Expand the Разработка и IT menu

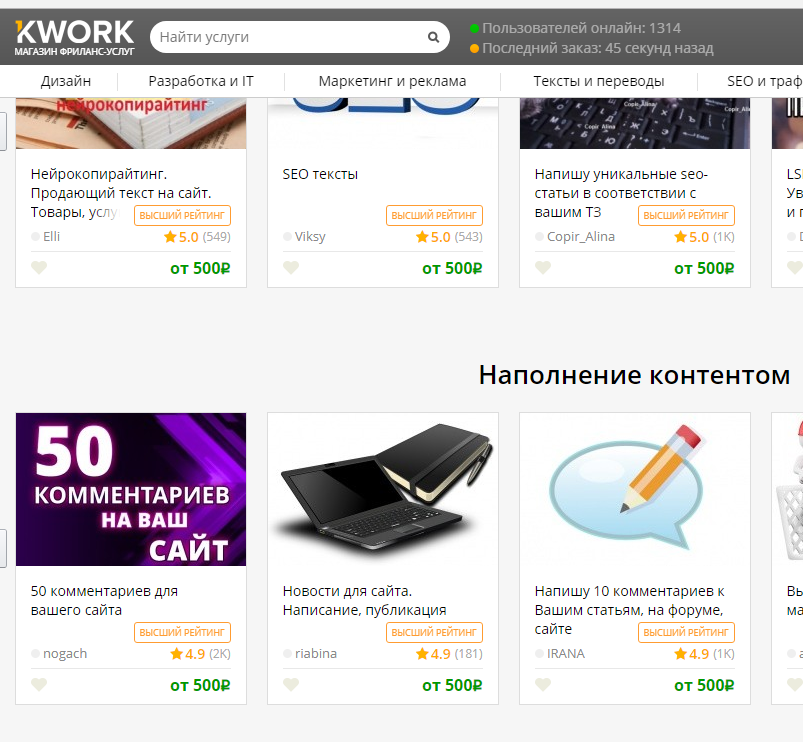[x=201, y=81]
